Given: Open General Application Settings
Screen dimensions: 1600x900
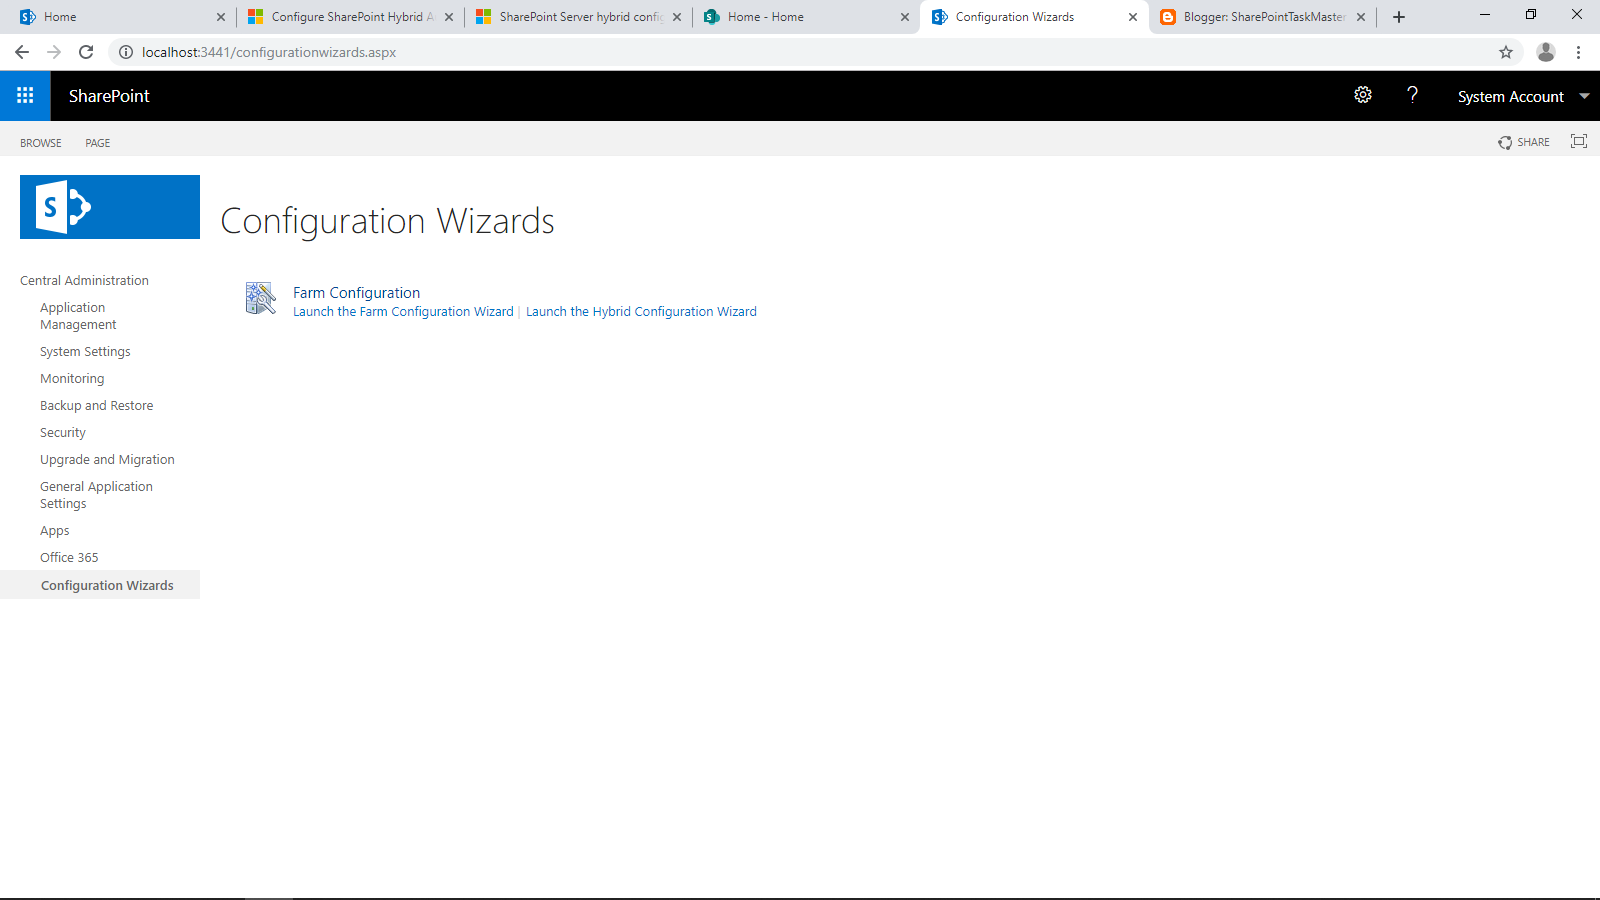Looking at the screenshot, I should click(96, 495).
